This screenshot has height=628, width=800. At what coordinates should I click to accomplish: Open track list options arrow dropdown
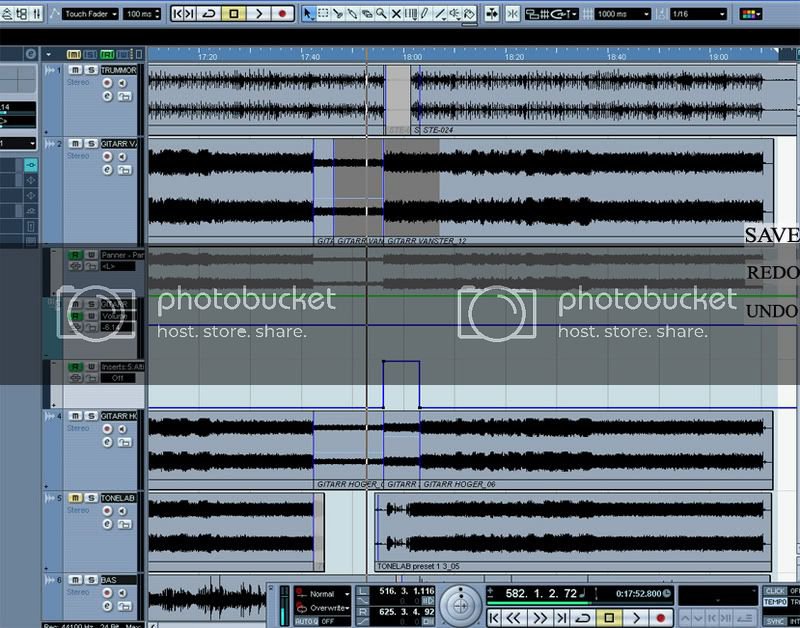click(48, 54)
